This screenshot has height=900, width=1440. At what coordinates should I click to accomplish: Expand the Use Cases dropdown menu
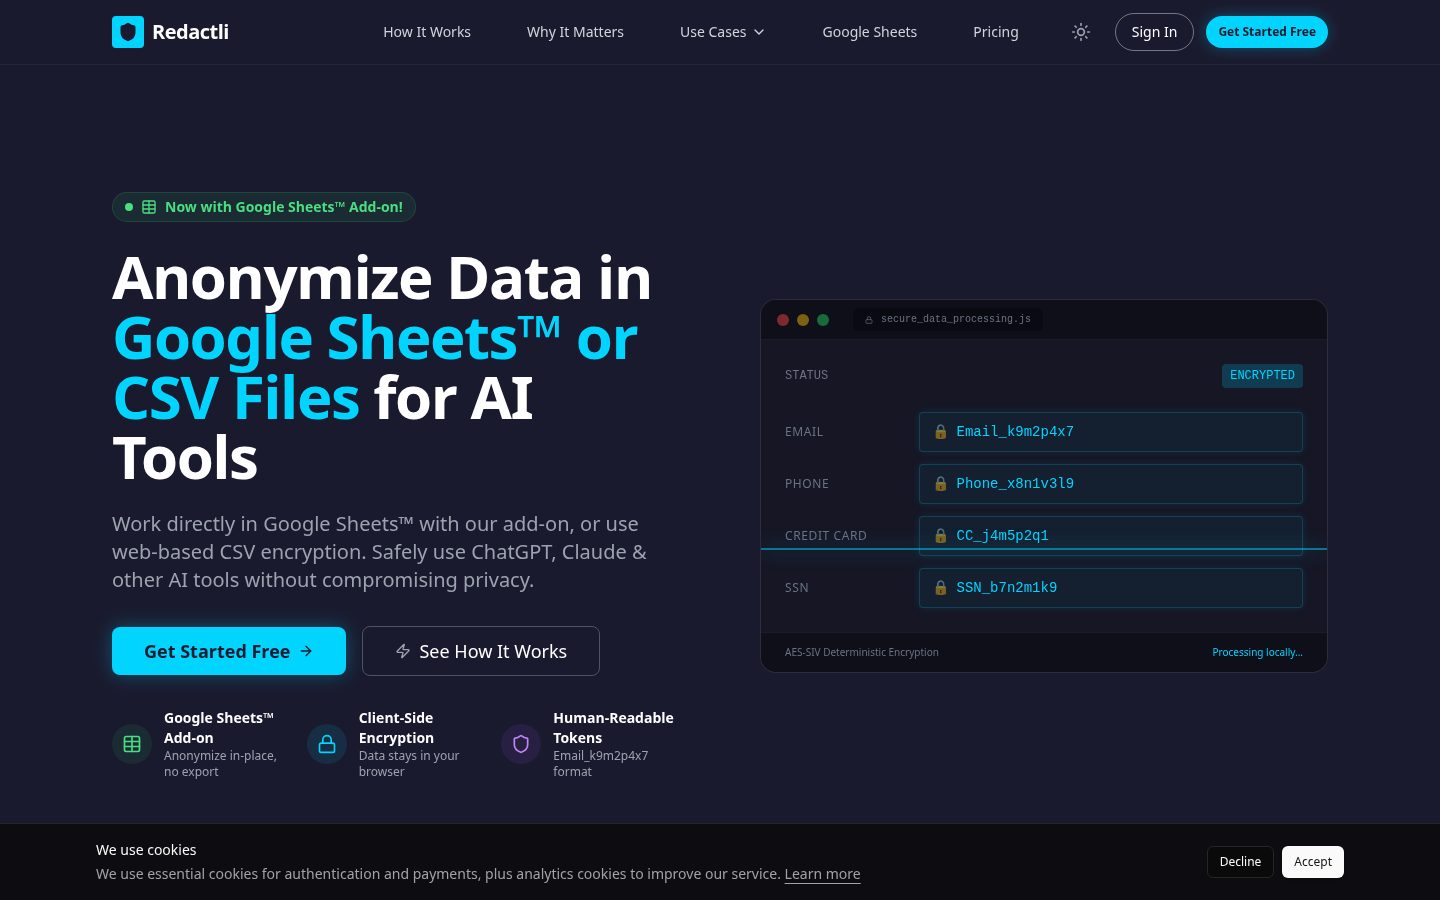tap(722, 32)
